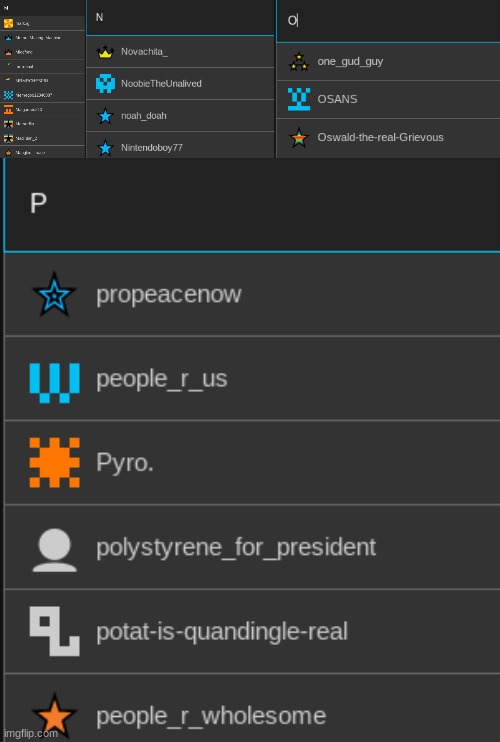Choose polystyrene_for_president from the results
Screen dimensions: 500x742
click(252, 547)
